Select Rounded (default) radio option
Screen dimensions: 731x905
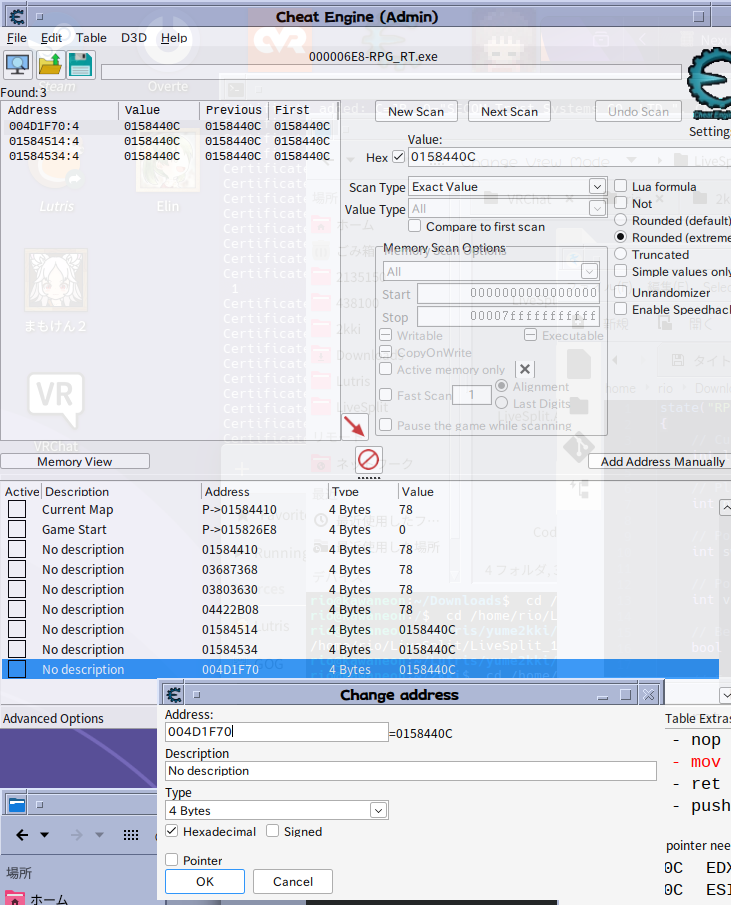point(621,220)
